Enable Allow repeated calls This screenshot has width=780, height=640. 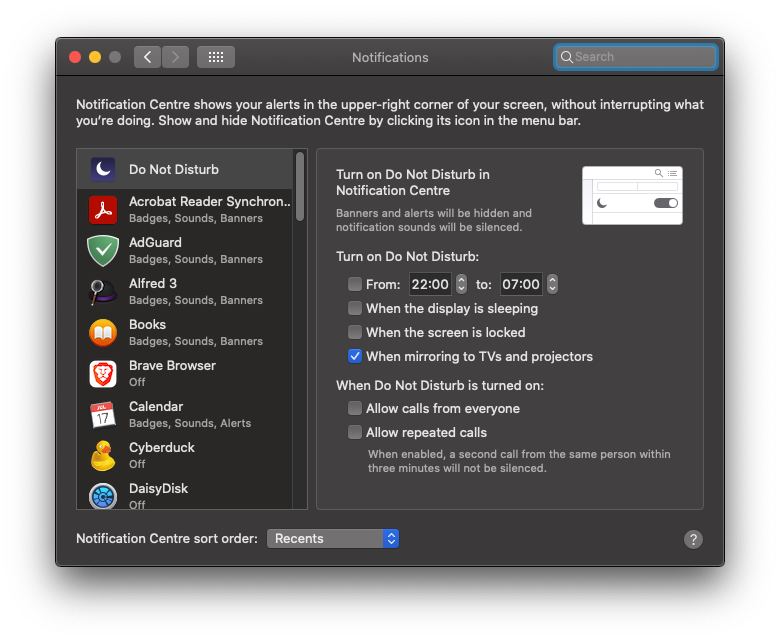[355, 432]
